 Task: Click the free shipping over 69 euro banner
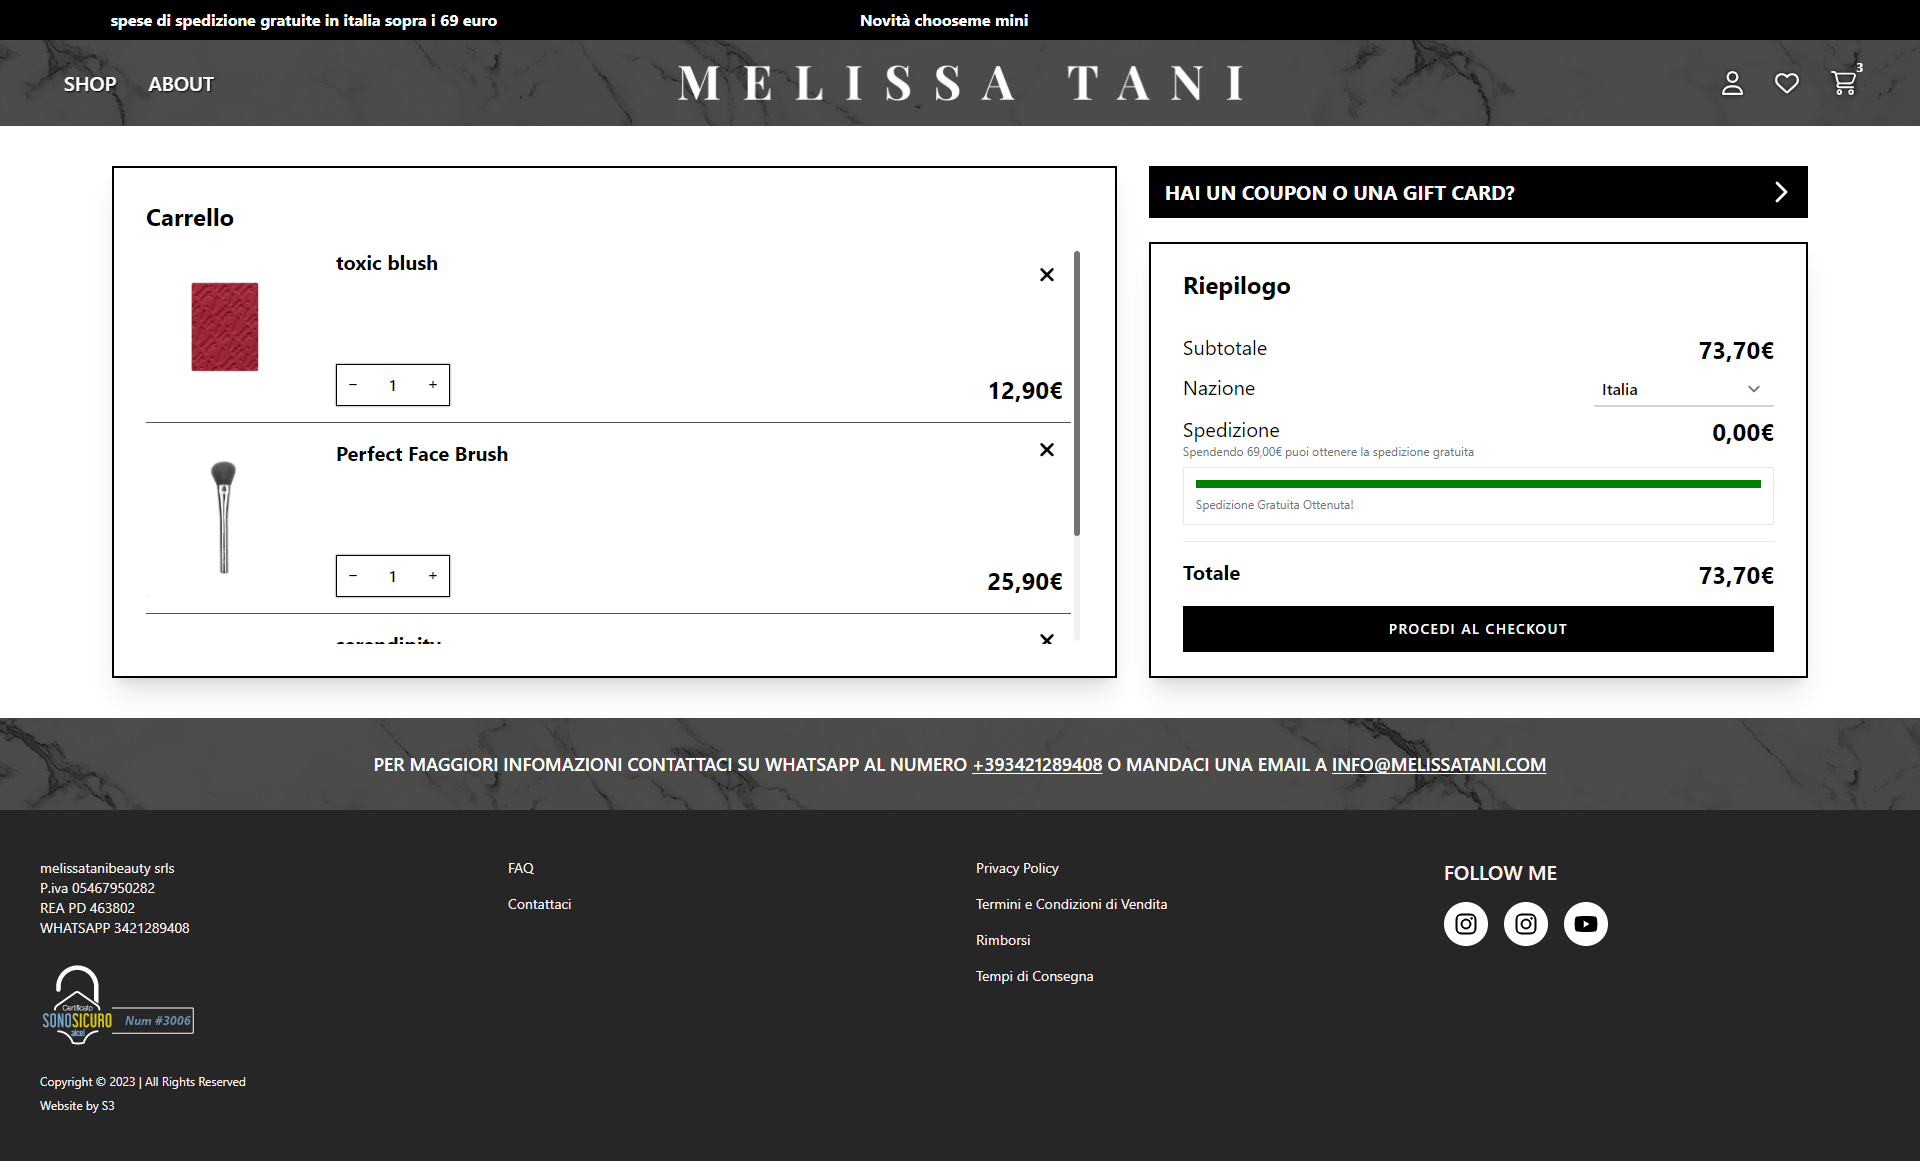pos(304,20)
